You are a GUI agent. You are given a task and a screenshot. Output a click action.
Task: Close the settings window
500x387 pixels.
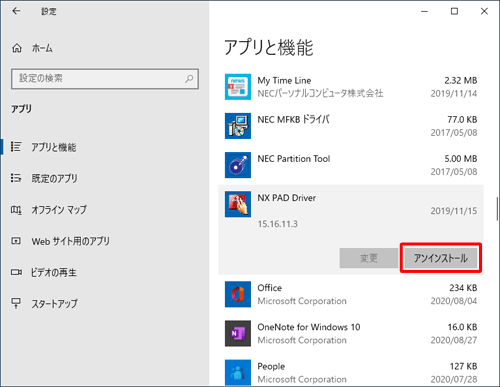pyautogui.click(x=484, y=11)
